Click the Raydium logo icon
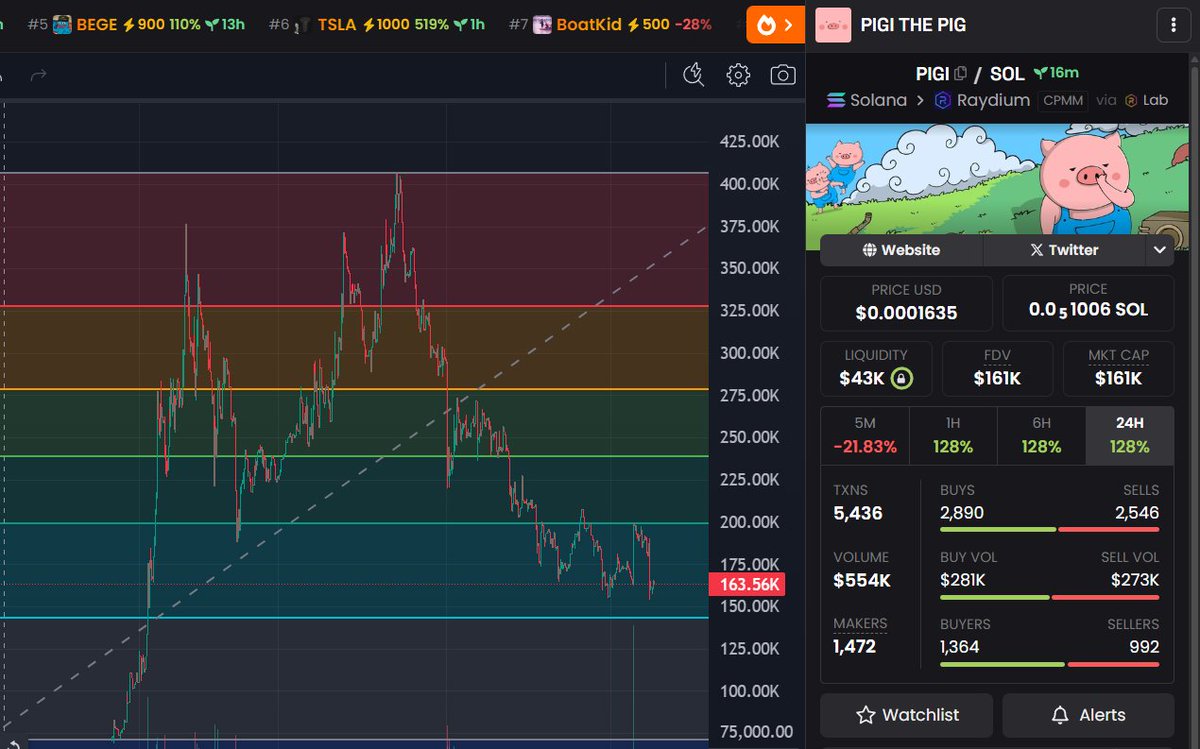This screenshot has width=1200, height=749. pyautogui.click(x=942, y=100)
